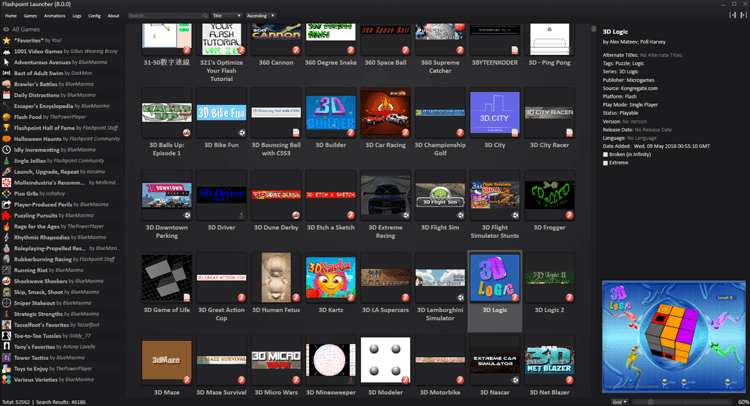Click the 'Publisher: Microgames' details text

click(629, 80)
